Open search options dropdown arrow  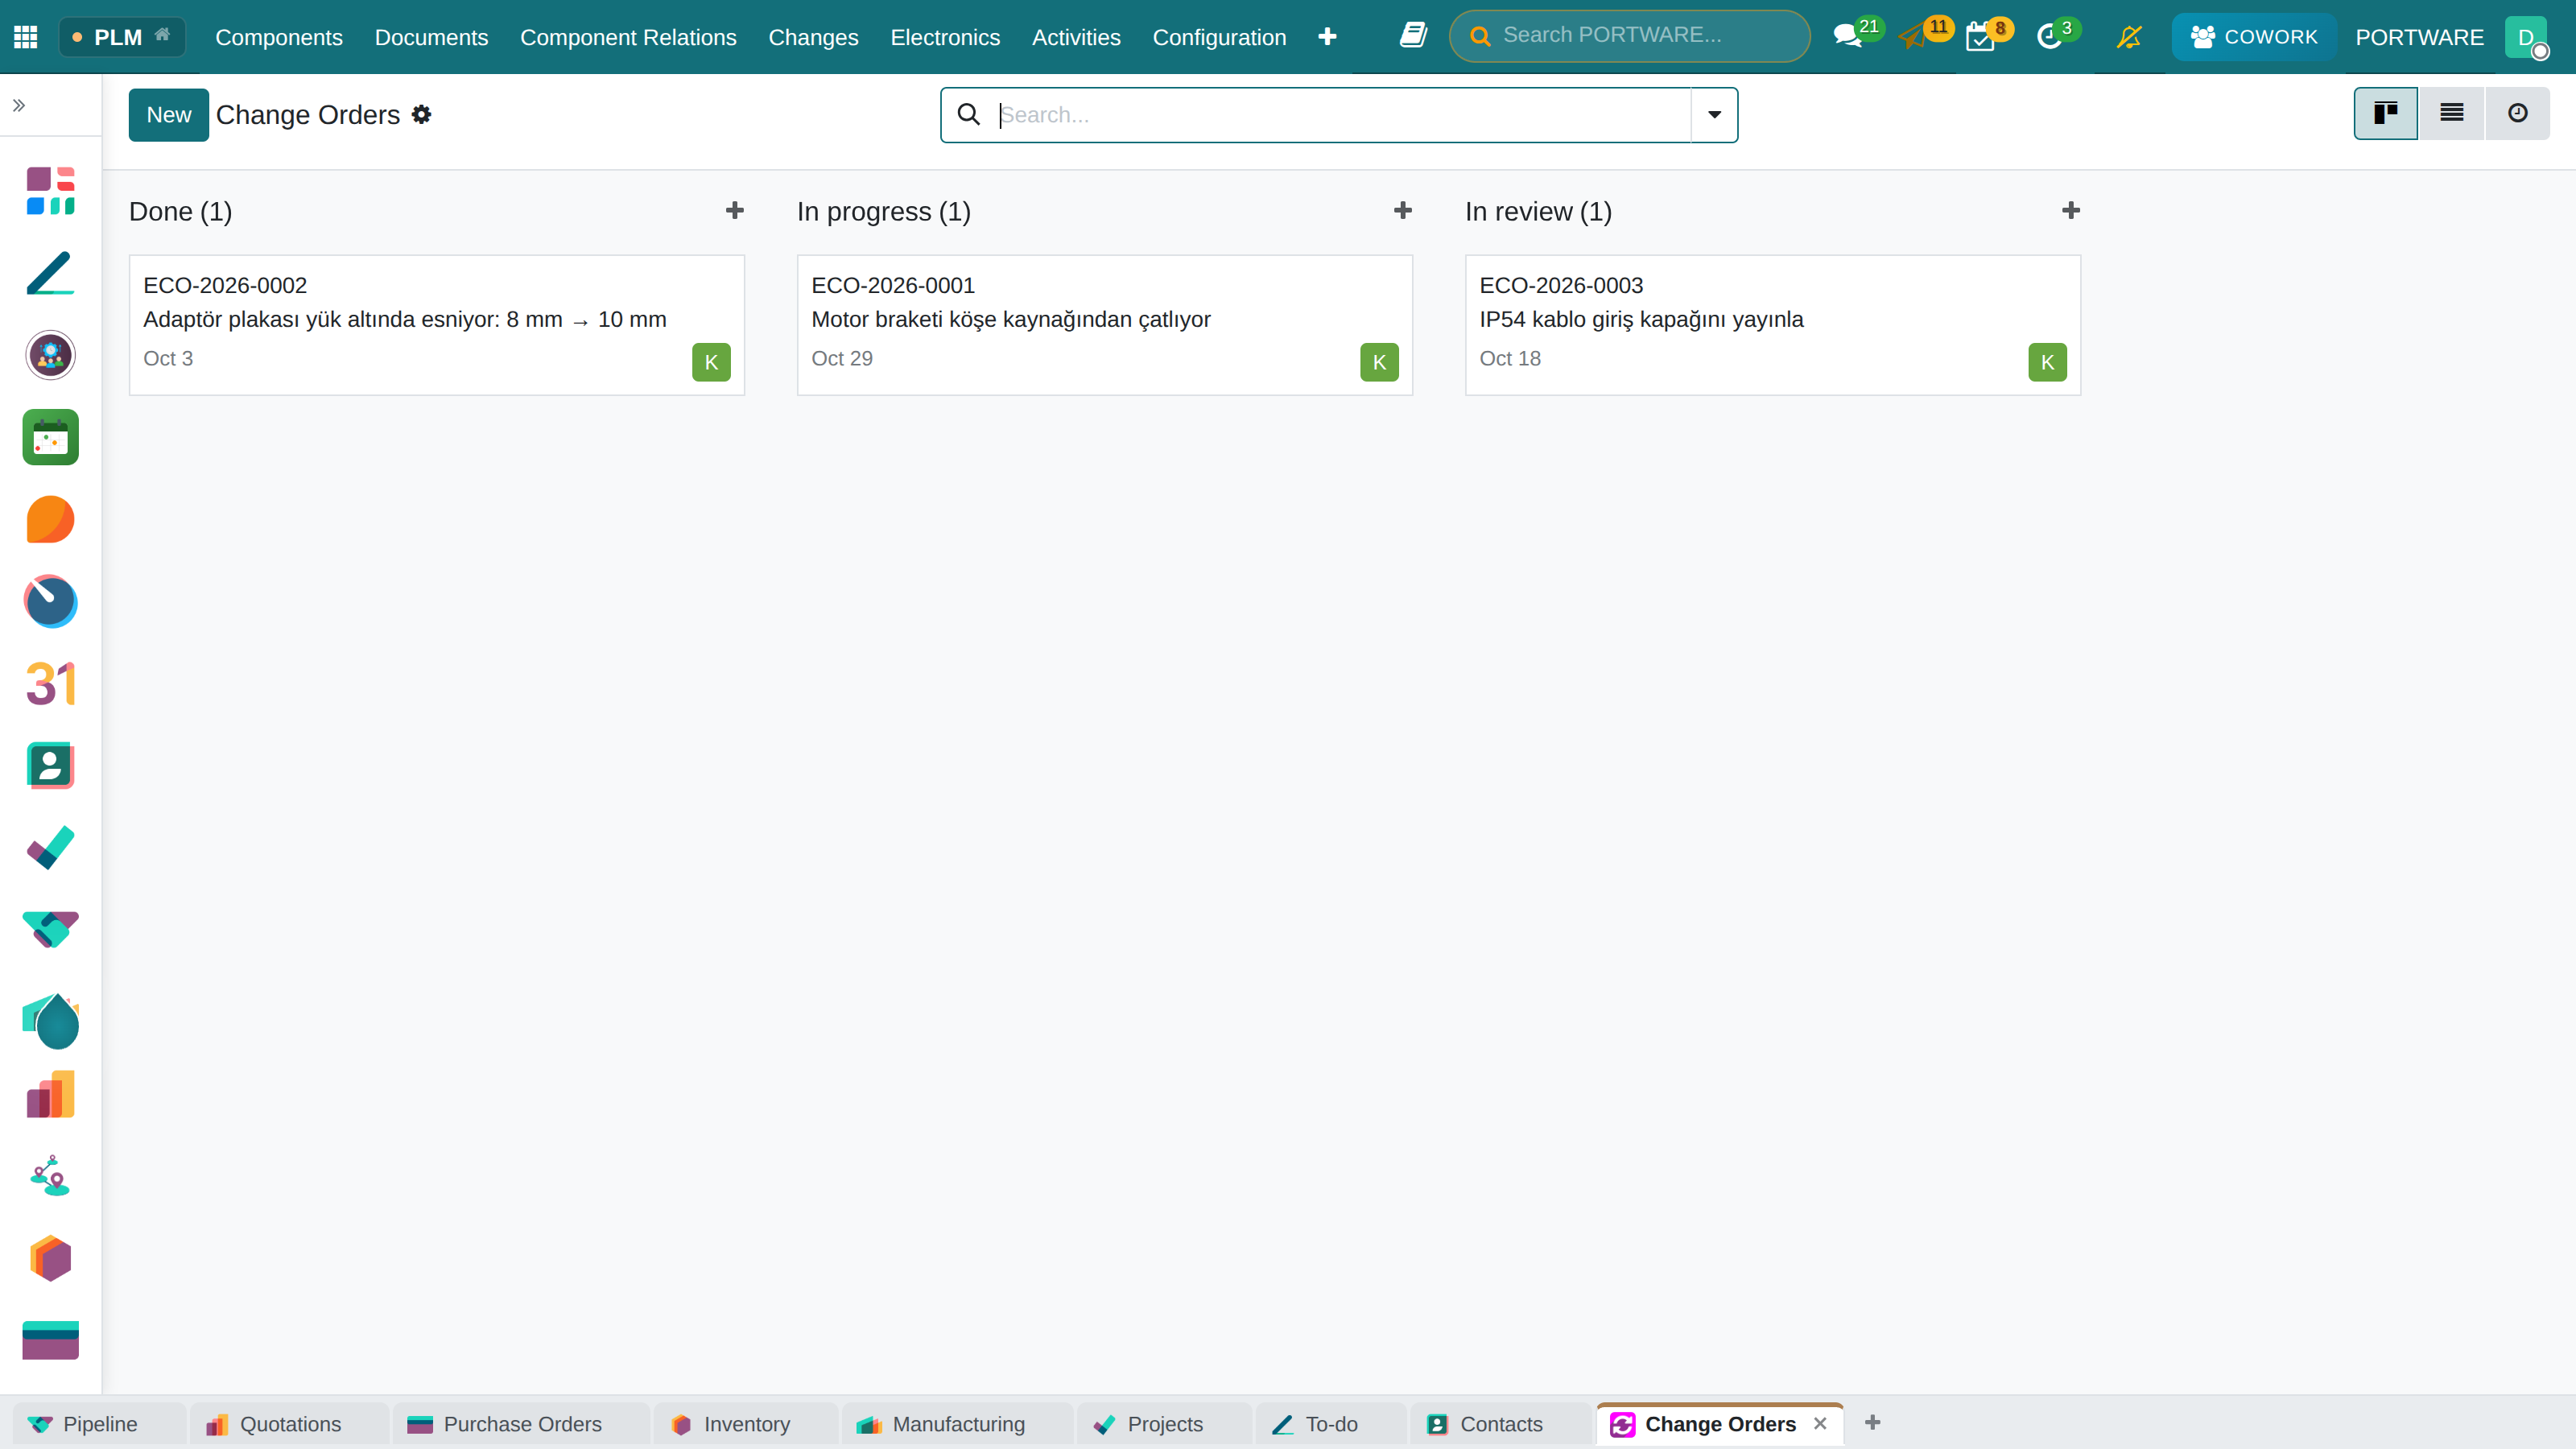(x=1714, y=115)
